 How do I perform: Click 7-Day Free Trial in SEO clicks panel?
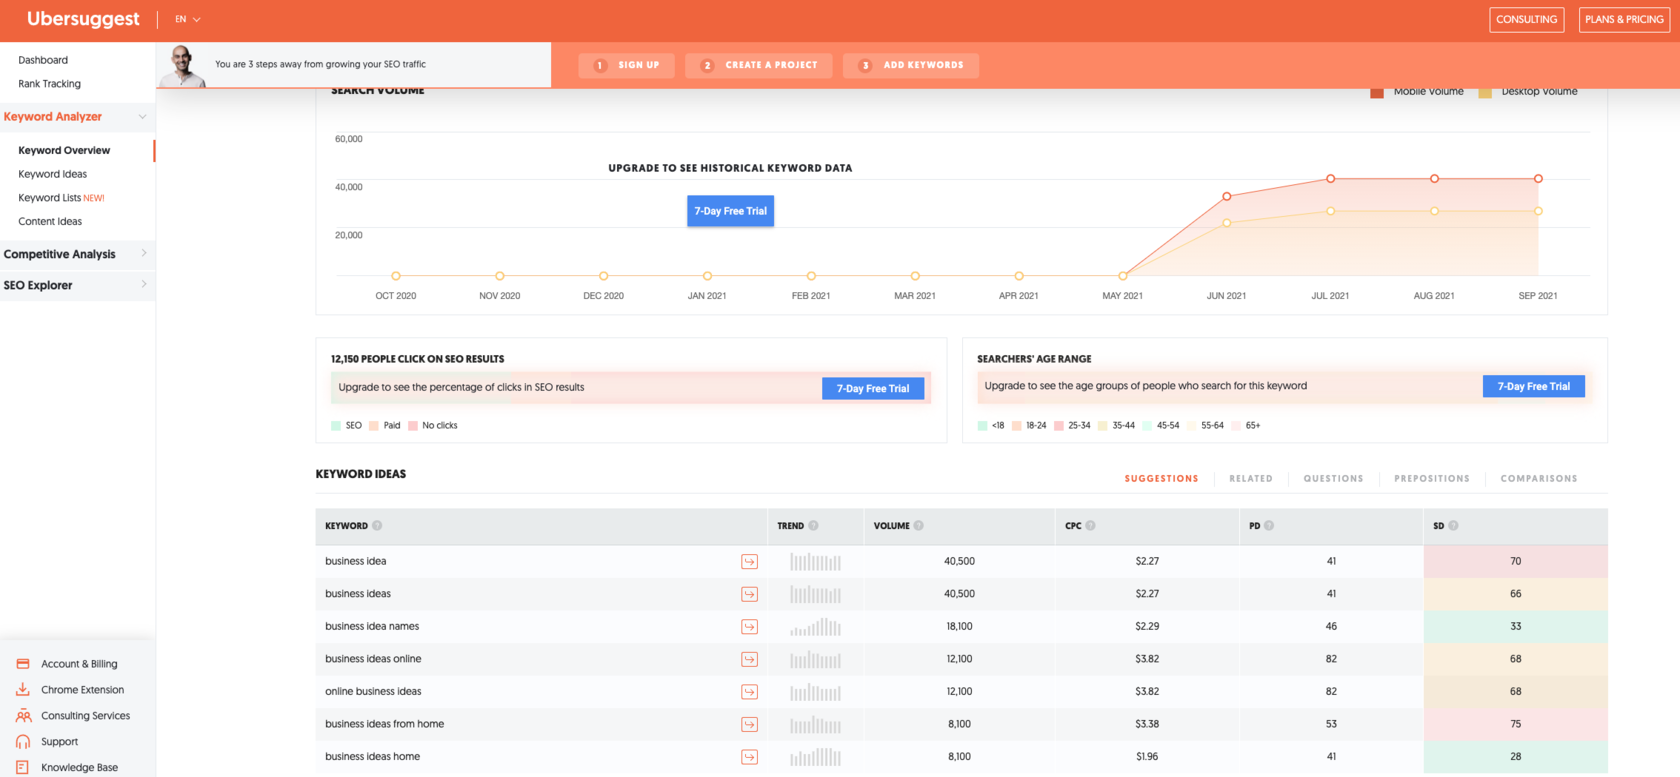coord(873,389)
